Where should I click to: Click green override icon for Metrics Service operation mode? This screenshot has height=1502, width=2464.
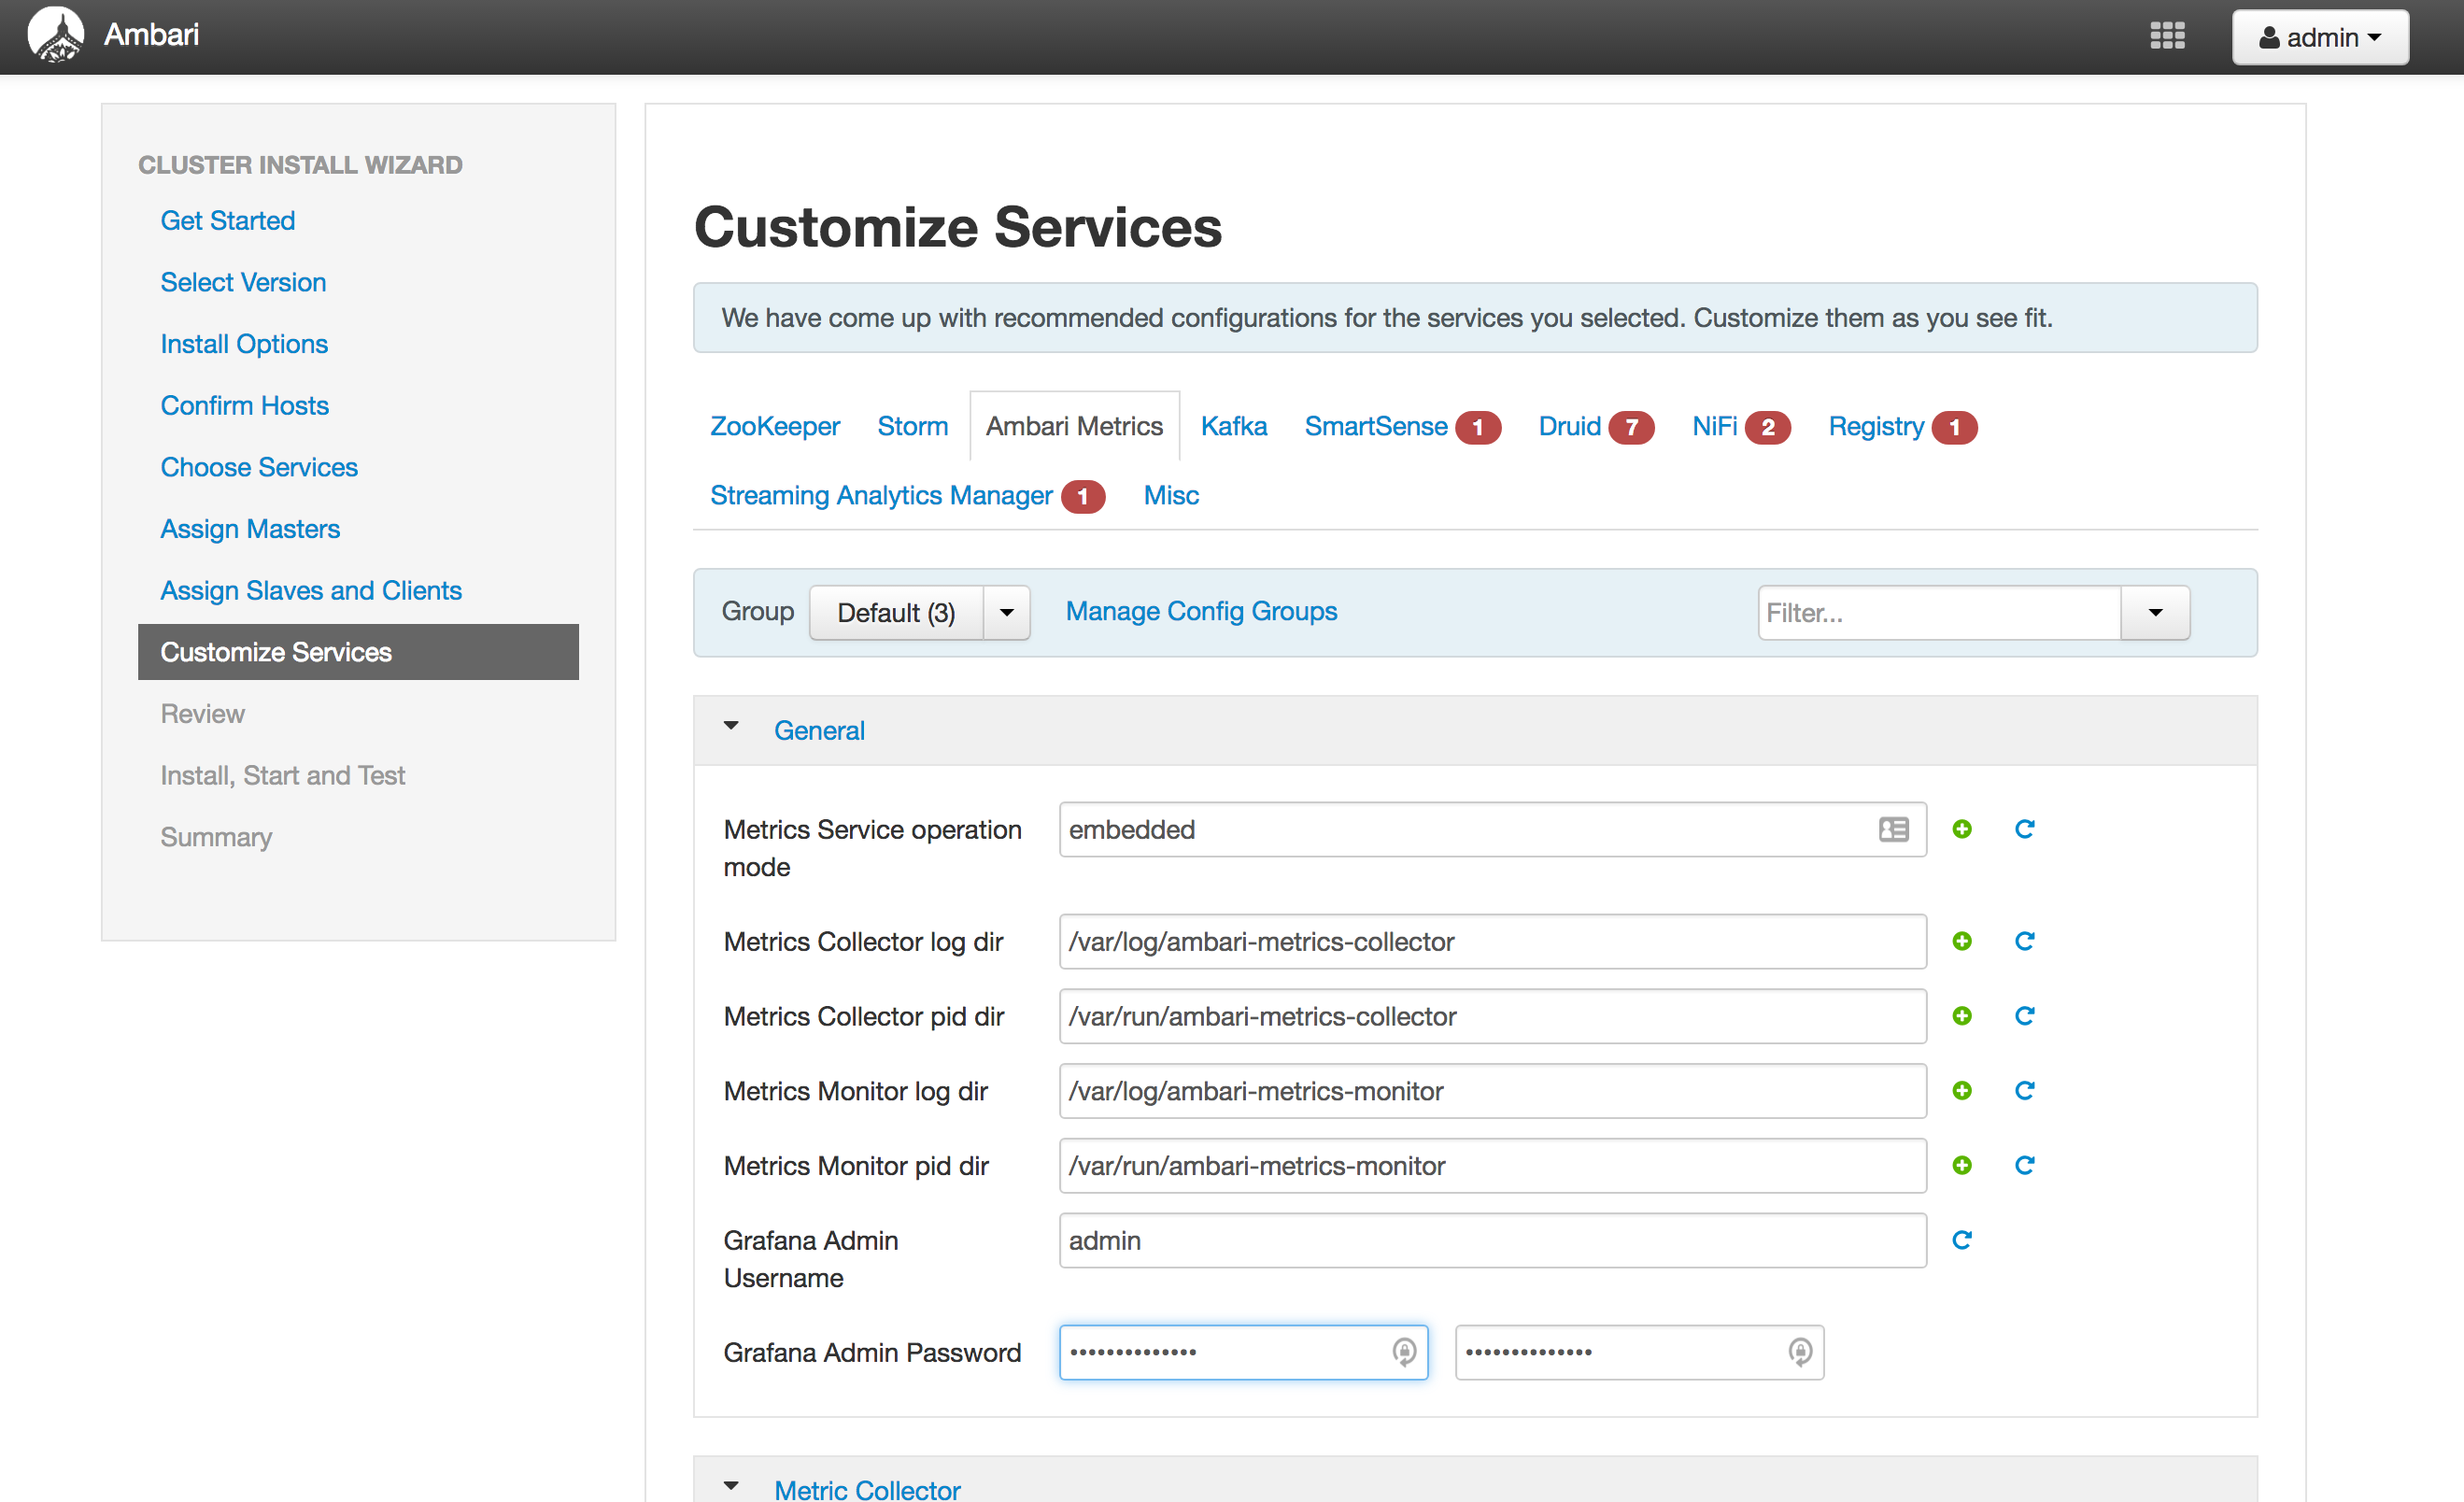pos(1961,829)
